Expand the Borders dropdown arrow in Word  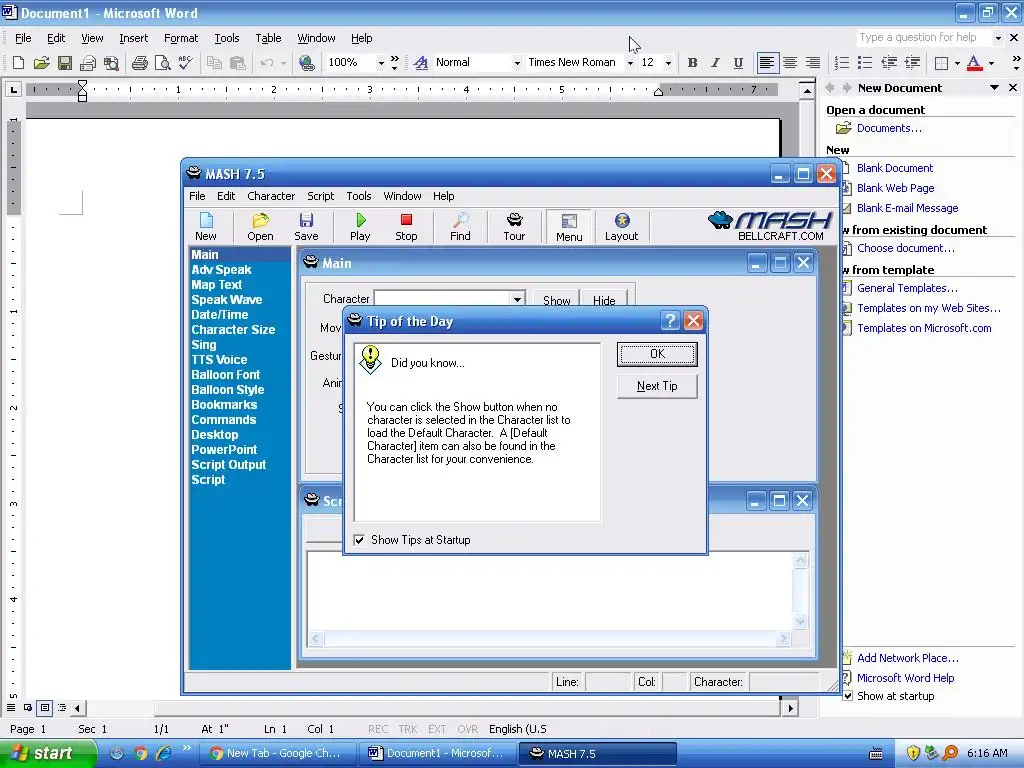point(957,63)
